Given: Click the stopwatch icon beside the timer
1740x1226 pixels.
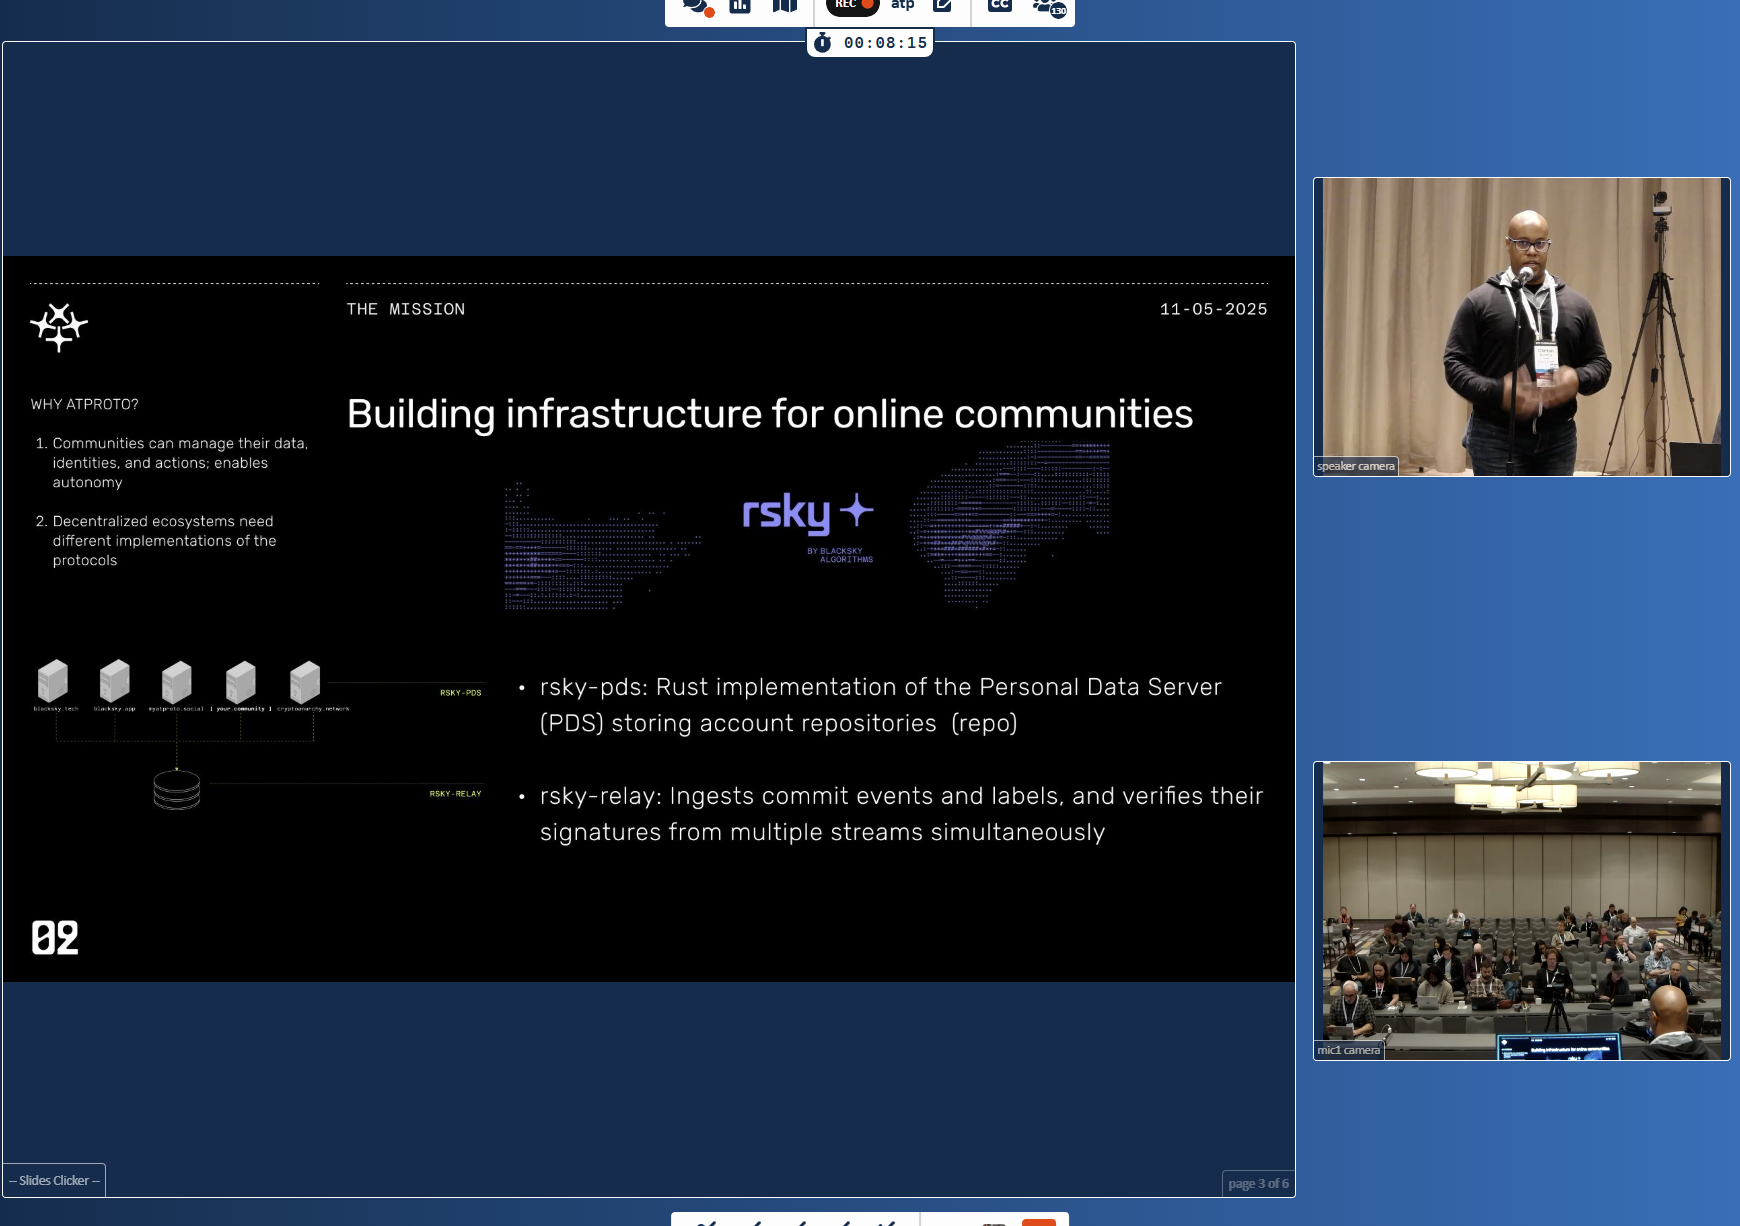Looking at the screenshot, I should click(823, 43).
